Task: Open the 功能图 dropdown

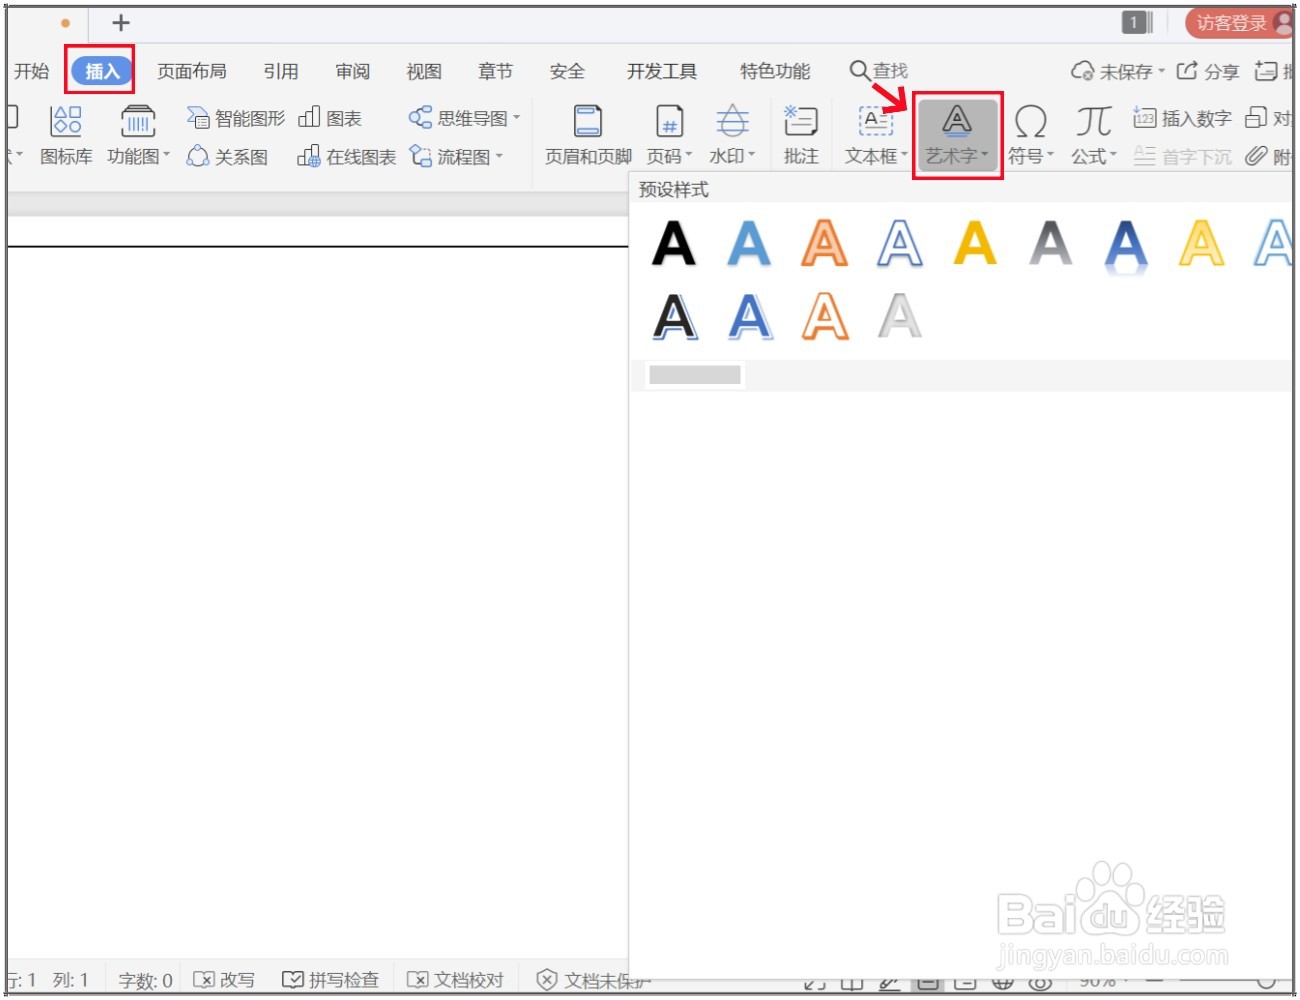Action: click(x=138, y=135)
